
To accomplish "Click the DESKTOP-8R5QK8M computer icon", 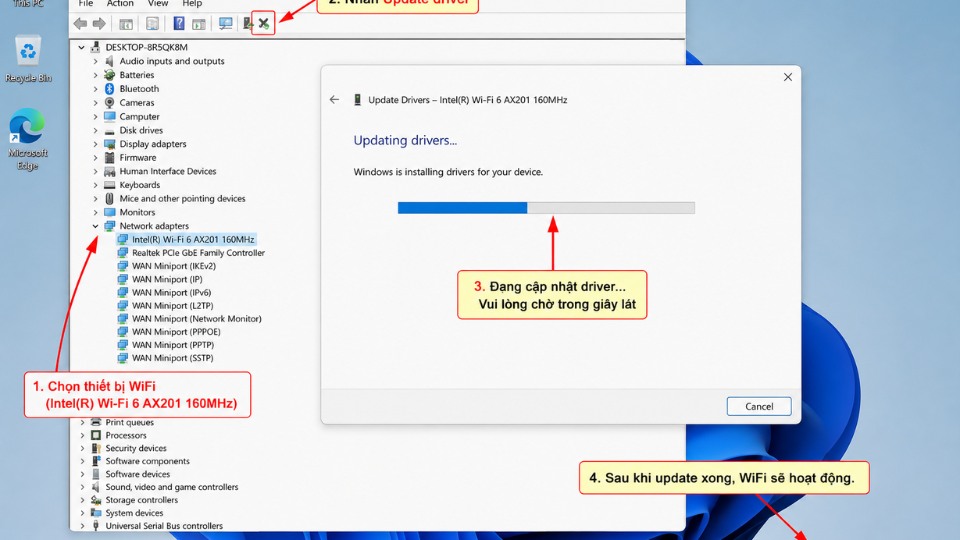I will tap(95, 47).
